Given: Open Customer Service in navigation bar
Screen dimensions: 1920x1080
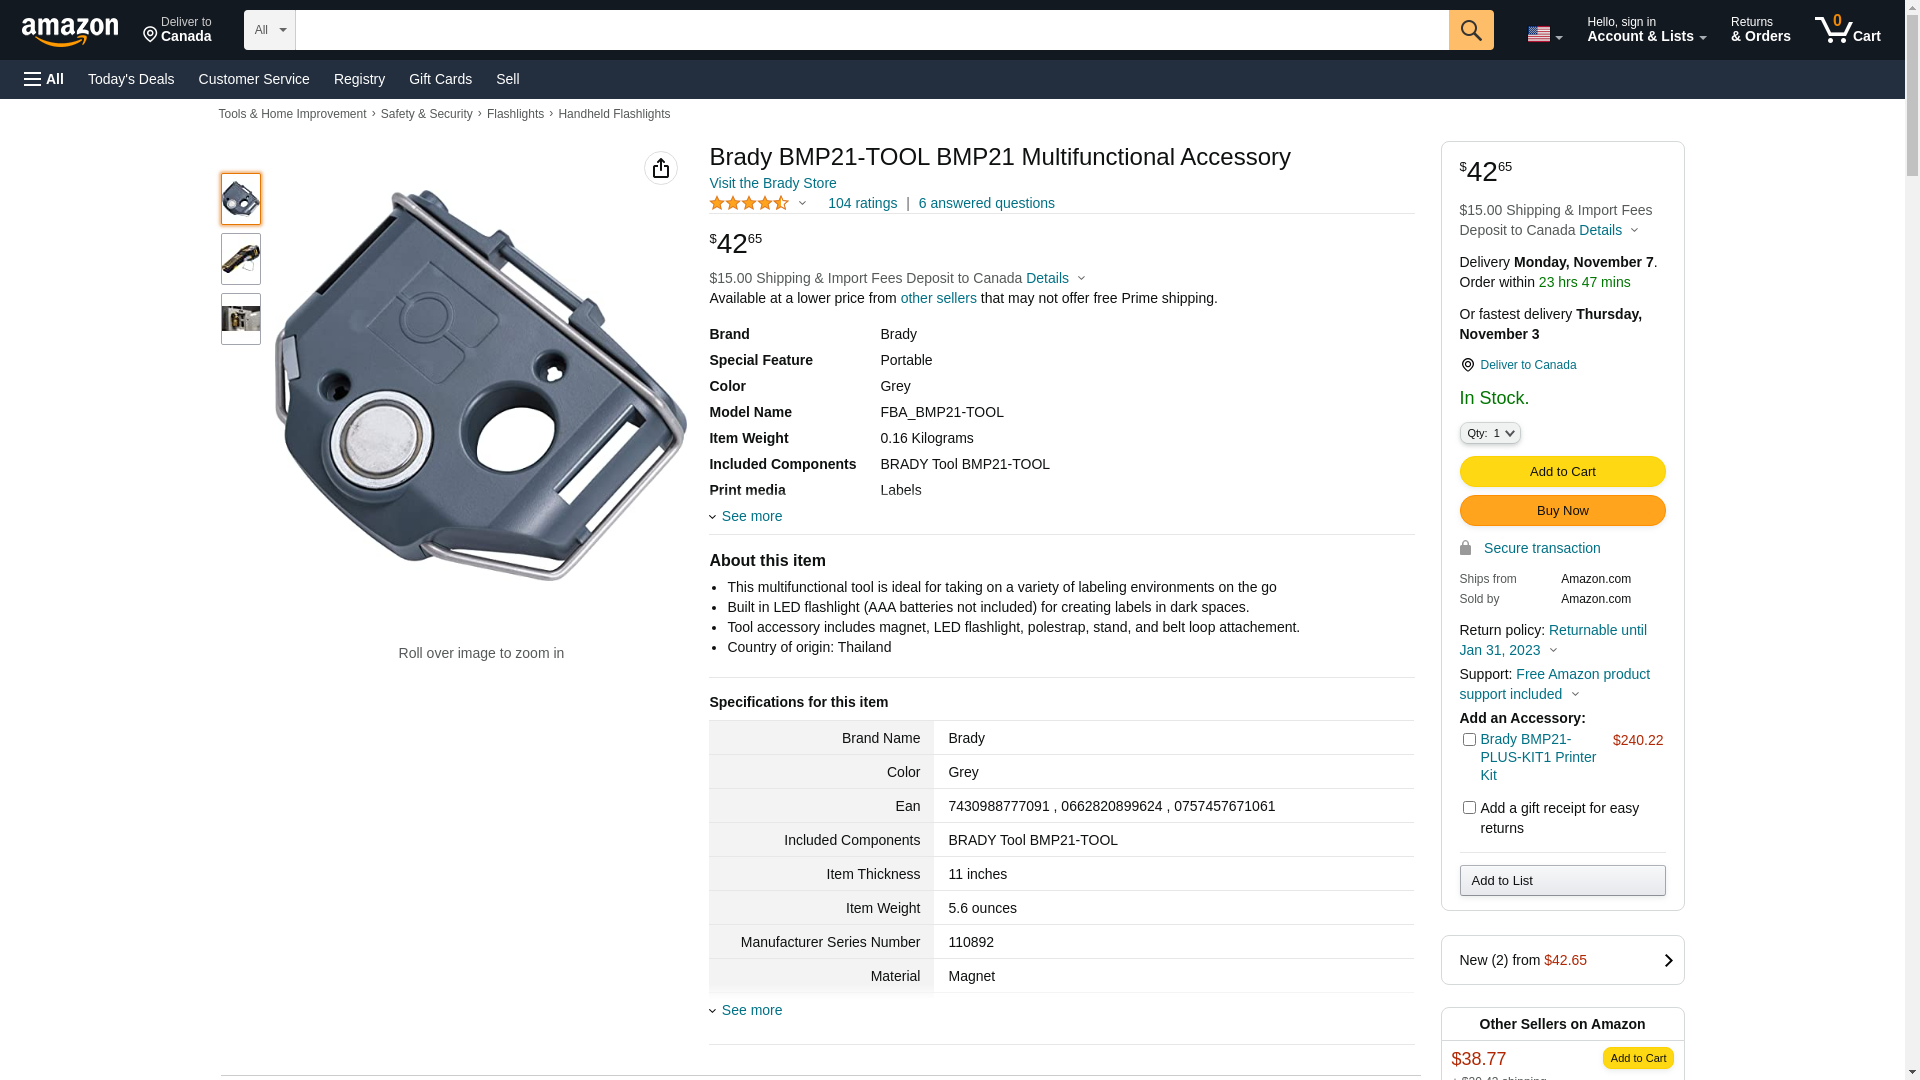Looking at the screenshot, I should pyautogui.click(x=254, y=79).
